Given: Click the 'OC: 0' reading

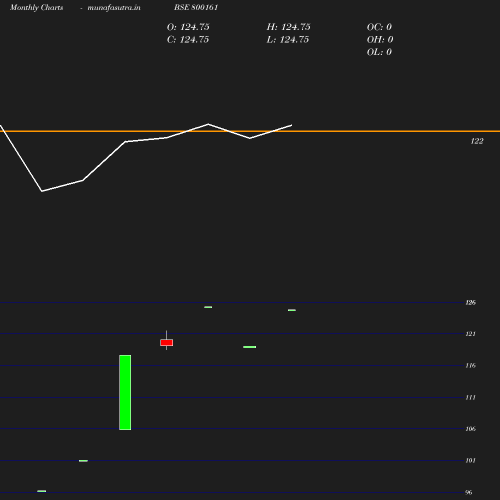Looking at the screenshot, I should click(x=379, y=27).
